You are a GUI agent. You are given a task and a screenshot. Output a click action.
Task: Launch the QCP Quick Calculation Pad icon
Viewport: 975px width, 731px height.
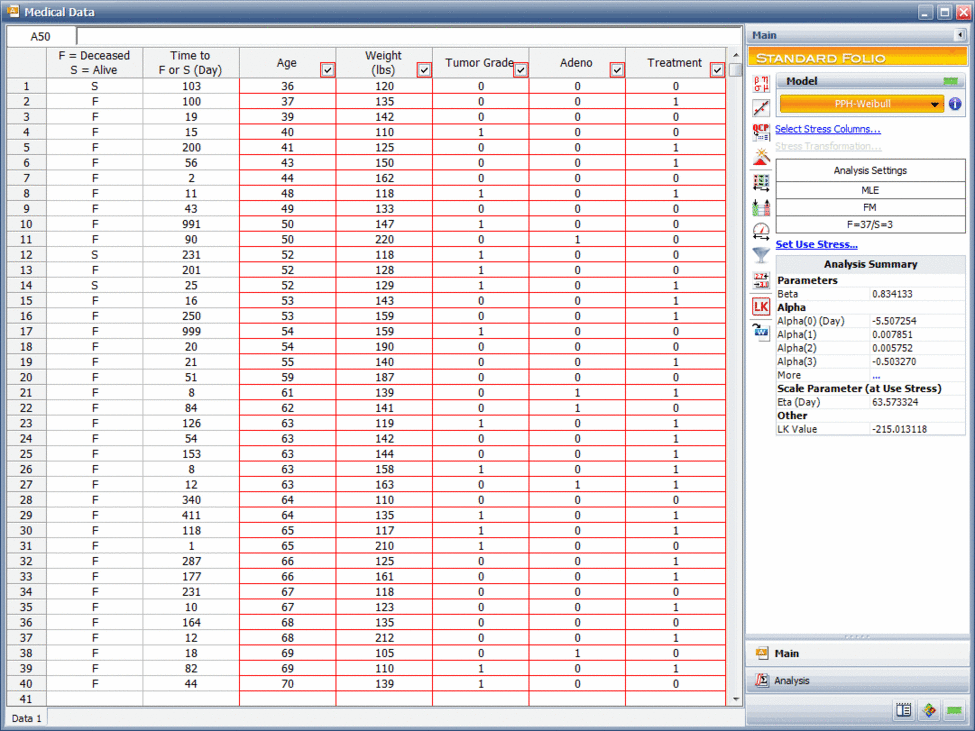point(761,132)
